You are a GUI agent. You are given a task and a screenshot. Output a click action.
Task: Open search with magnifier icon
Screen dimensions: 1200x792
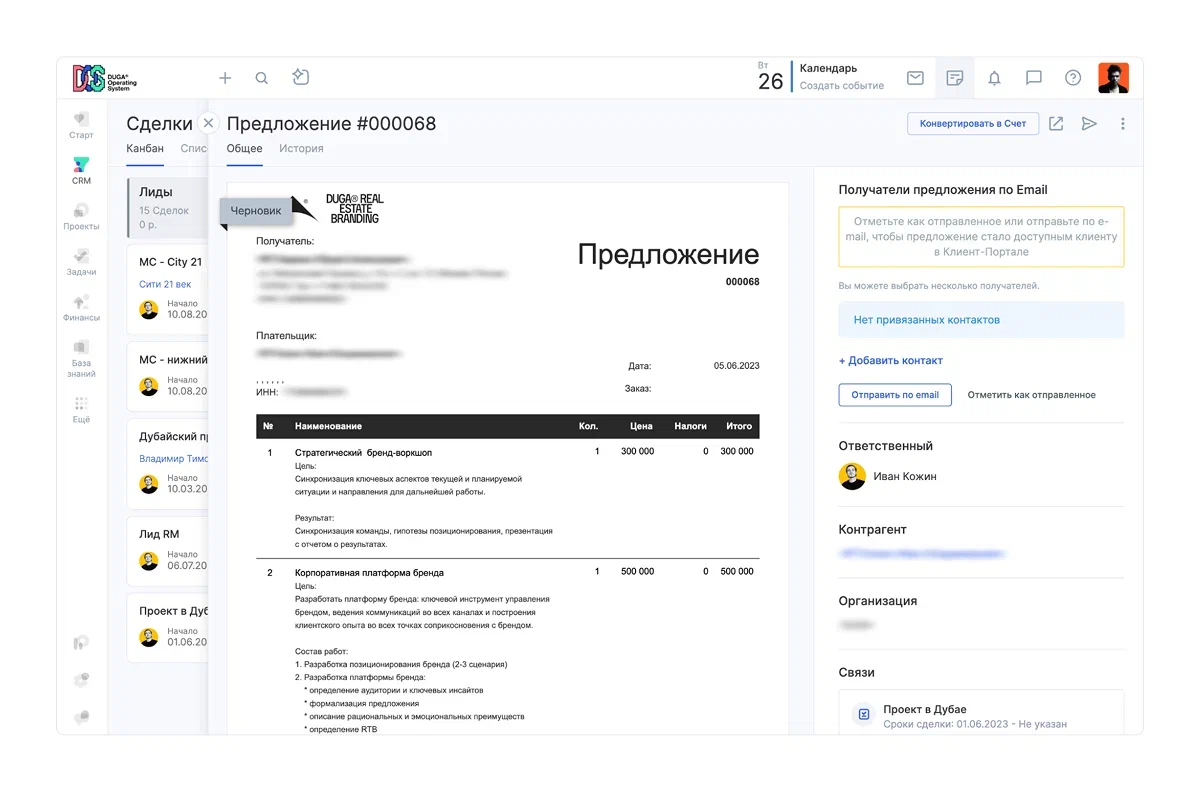261,78
